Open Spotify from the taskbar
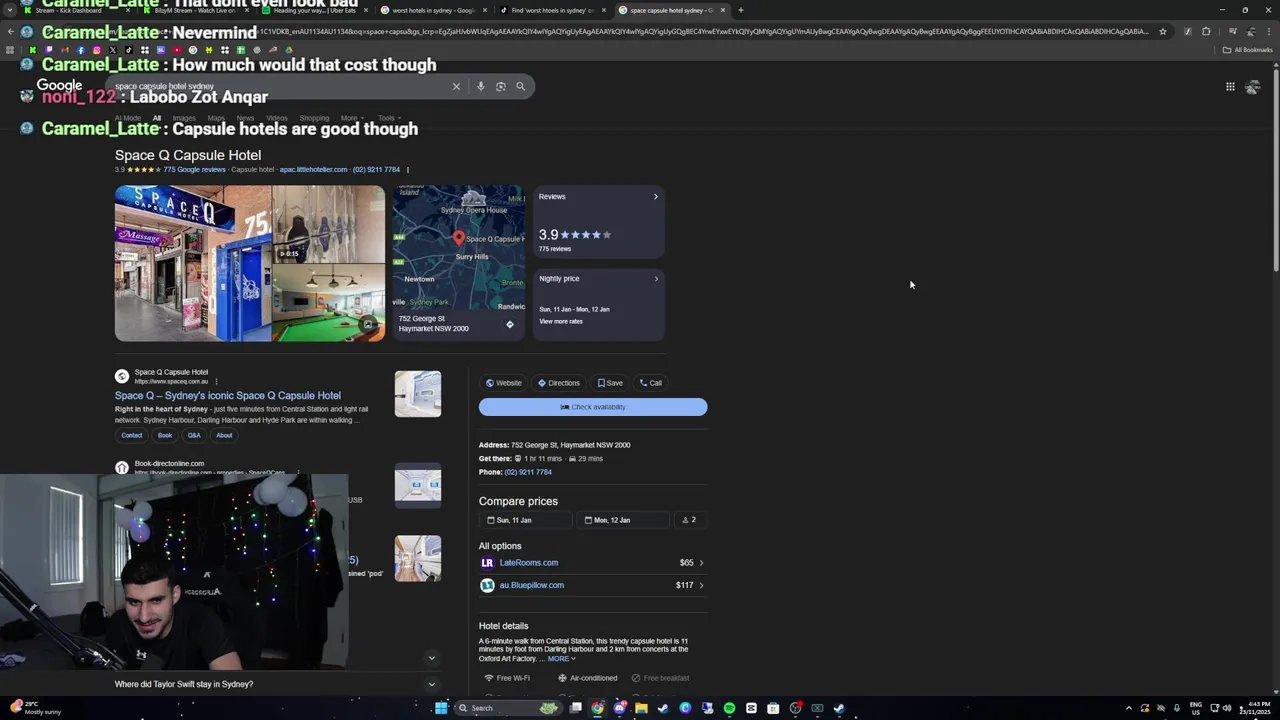 (729, 708)
